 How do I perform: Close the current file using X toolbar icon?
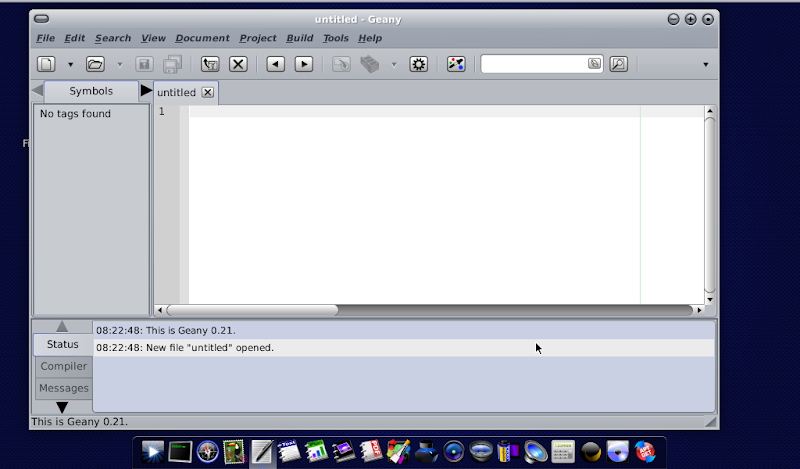238,64
